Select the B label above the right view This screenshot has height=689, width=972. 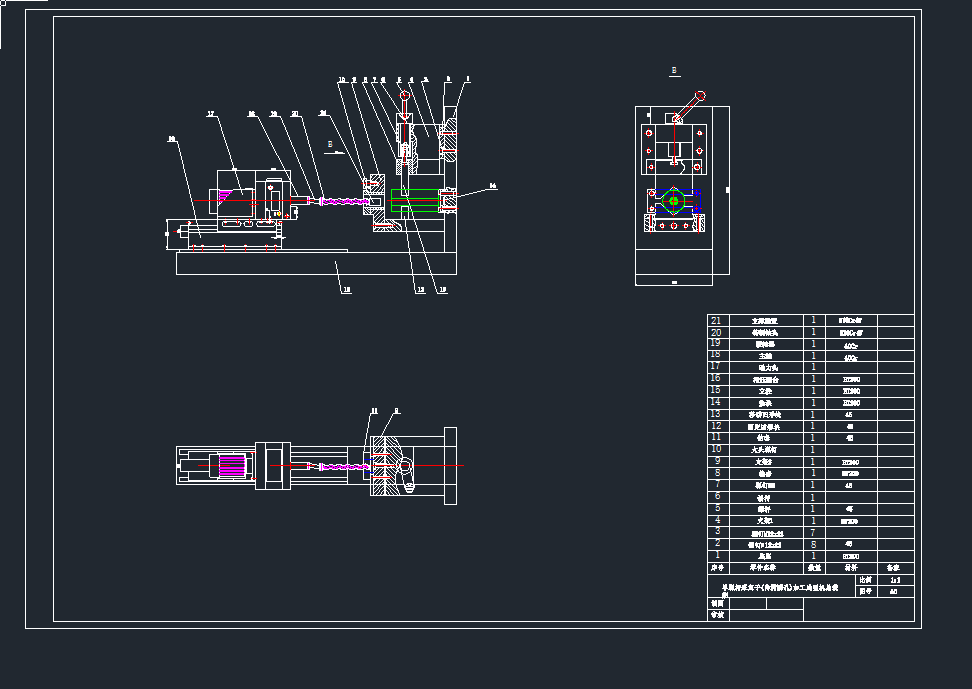tap(675, 71)
